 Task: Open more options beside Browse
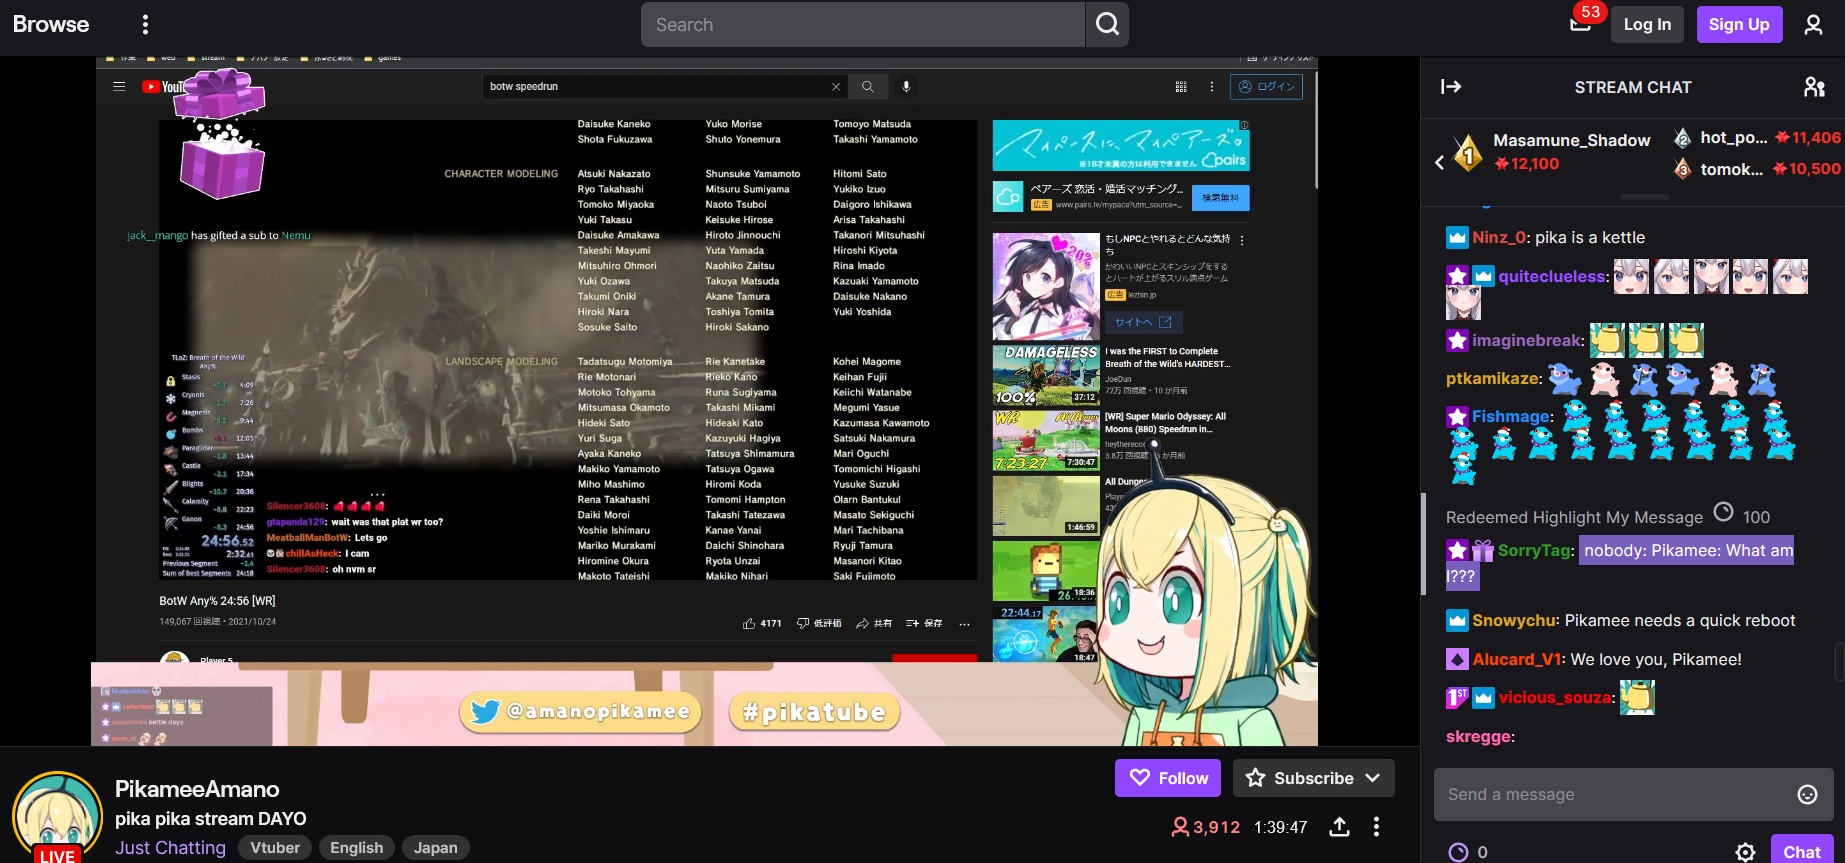click(145, 24)
